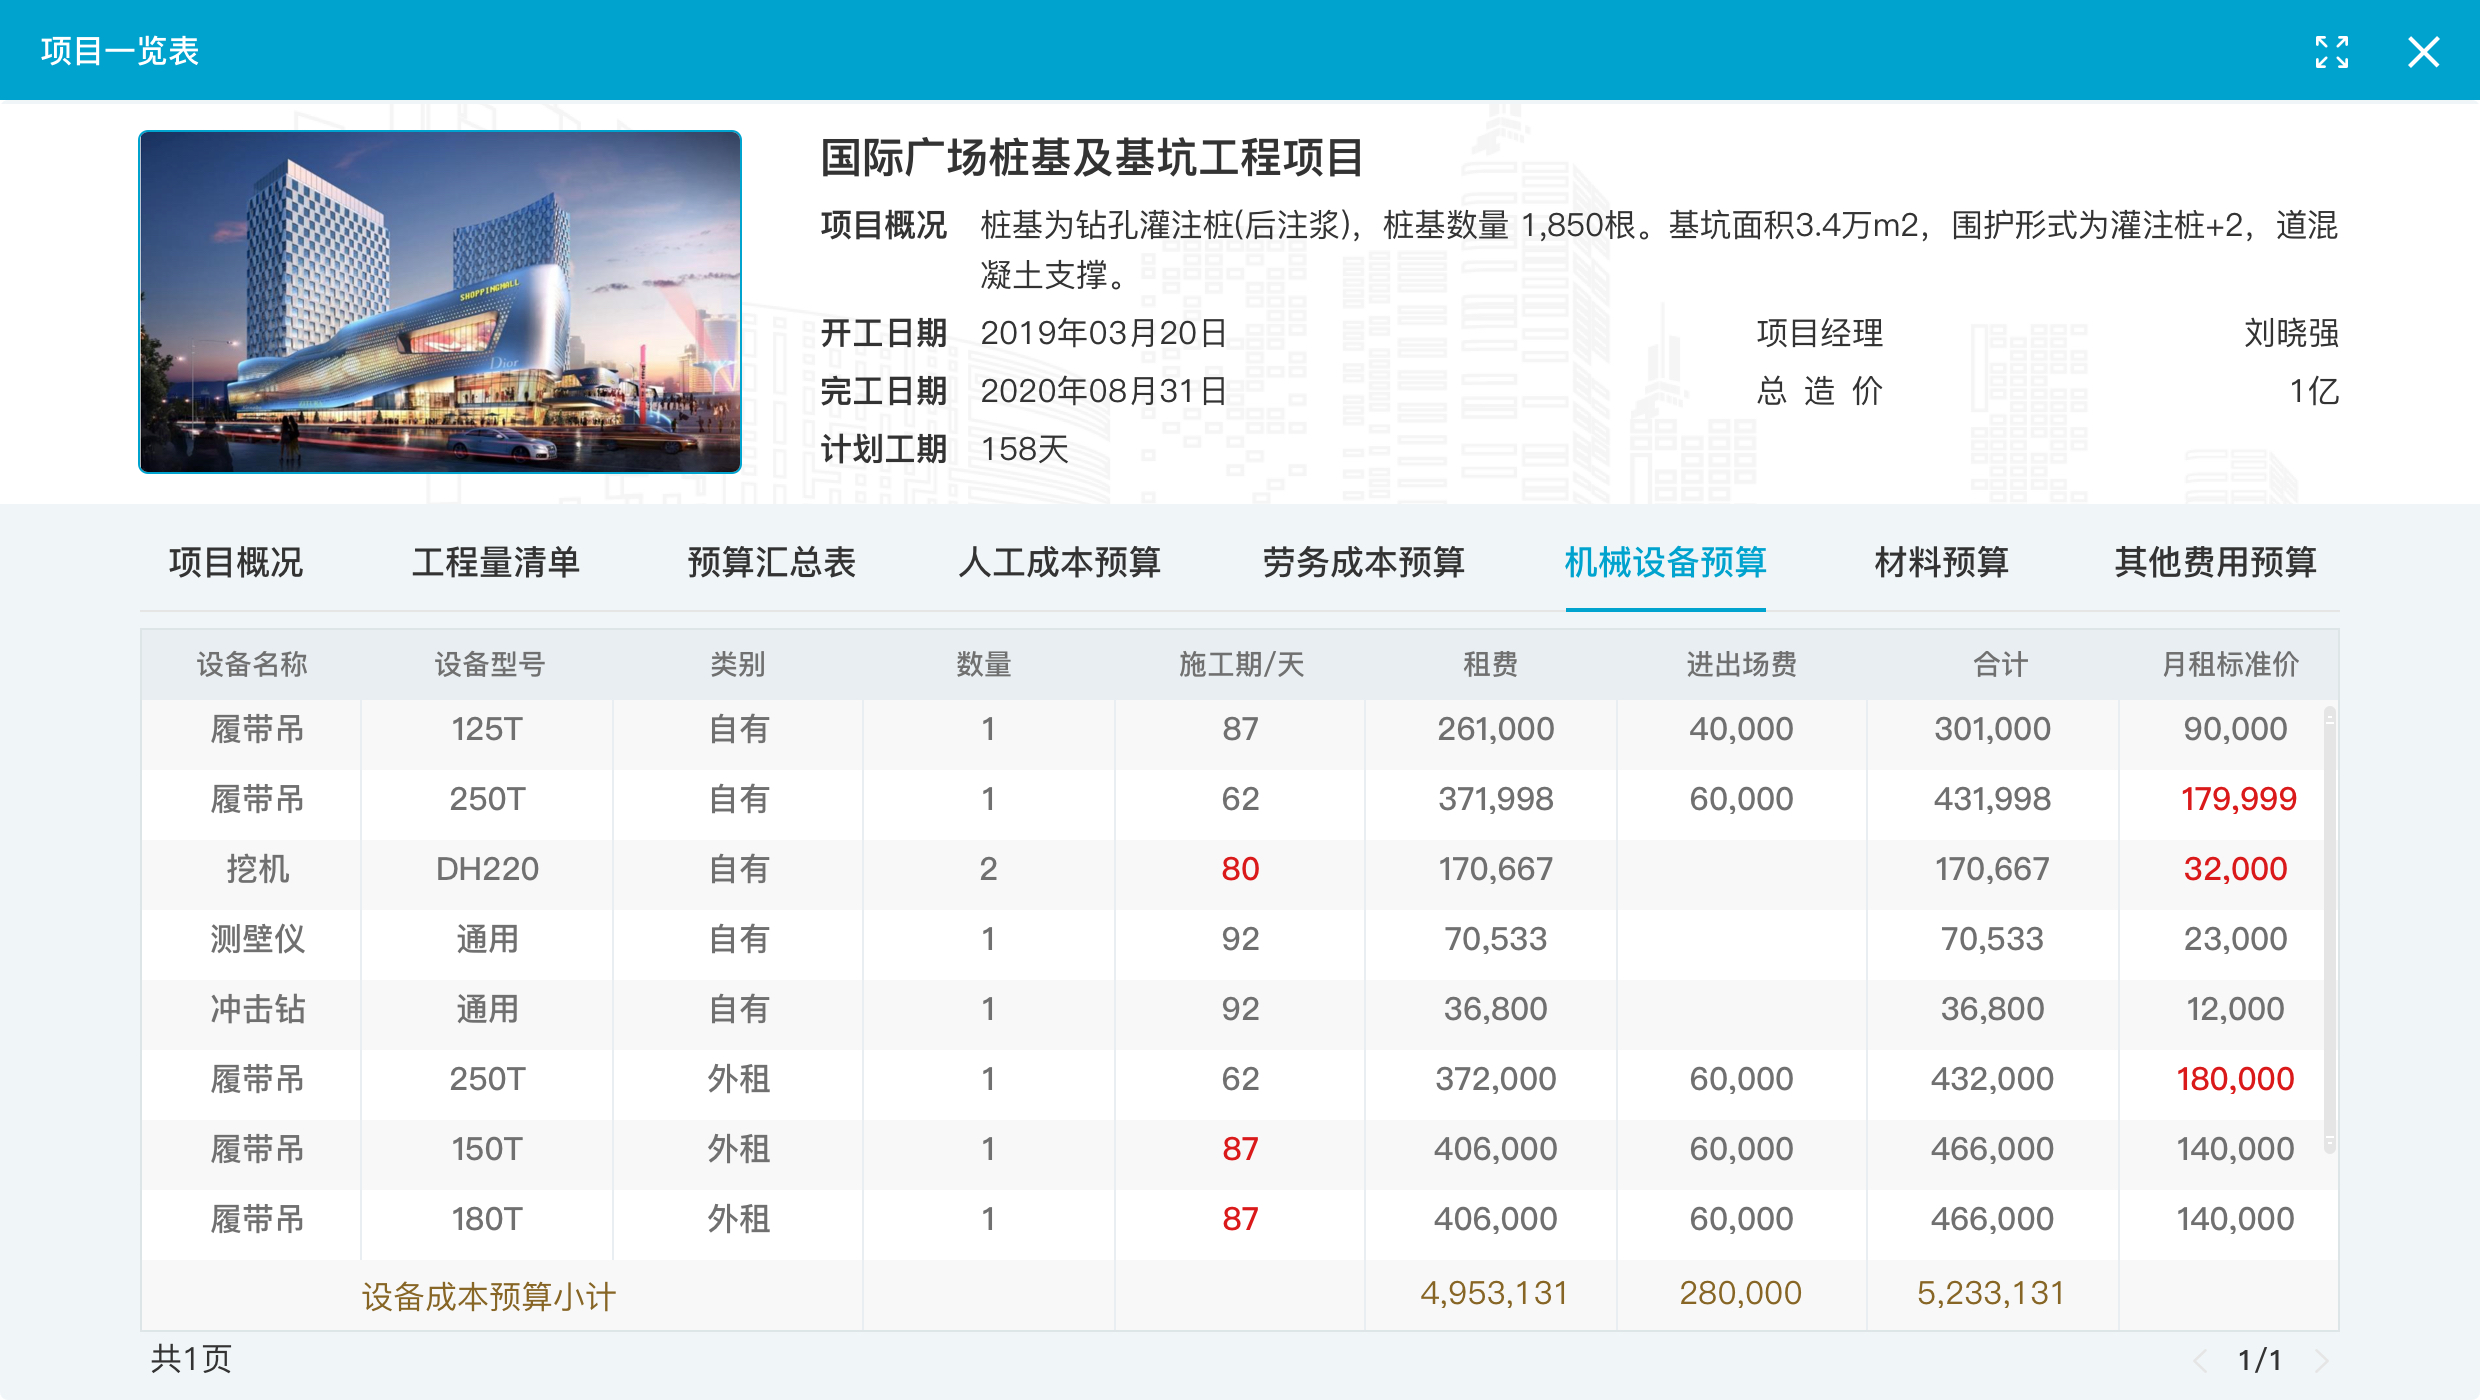Click 项目一览表 dialog title
This screenshot has height=1400, width=2480.
coord(120,51)
